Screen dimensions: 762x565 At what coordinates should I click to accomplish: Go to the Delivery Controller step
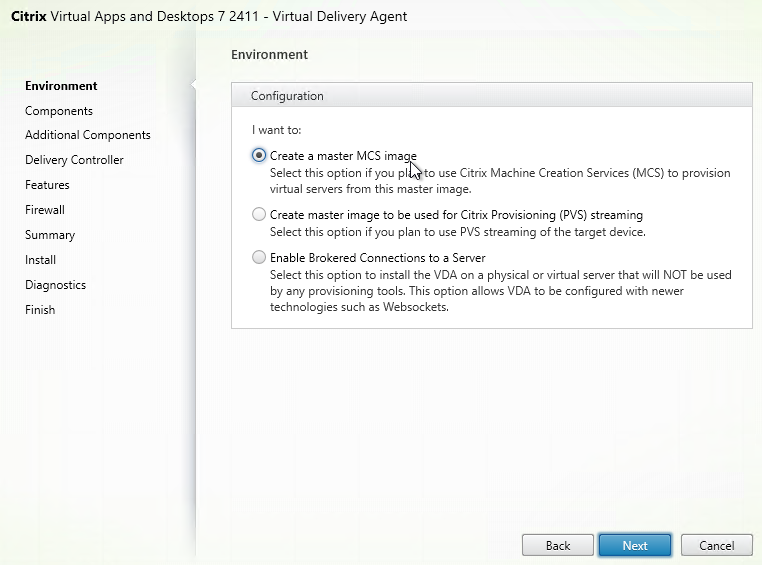tap(74, 160)
